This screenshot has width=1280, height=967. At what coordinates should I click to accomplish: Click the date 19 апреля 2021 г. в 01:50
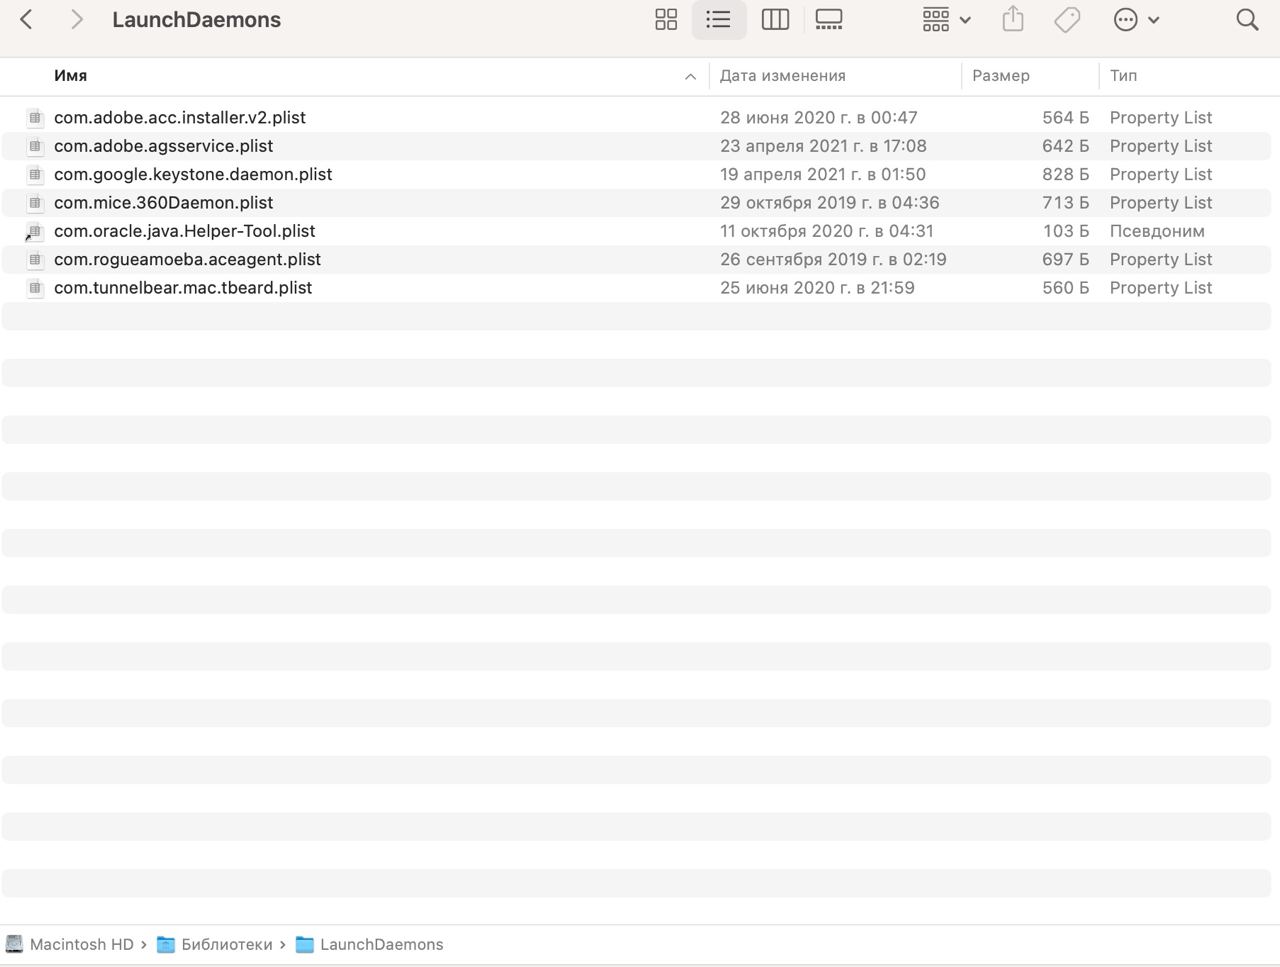(822, 174)
